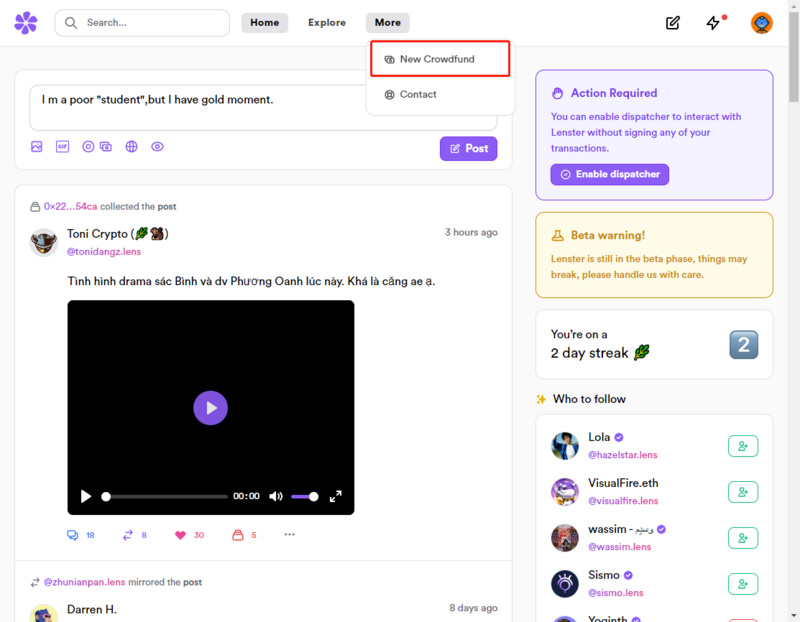Open the profile avatar menu

762,23
